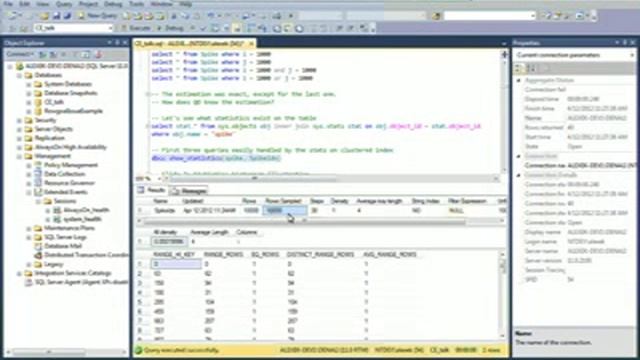Open the Window menu
640x360 pixels.
(162, 4)
